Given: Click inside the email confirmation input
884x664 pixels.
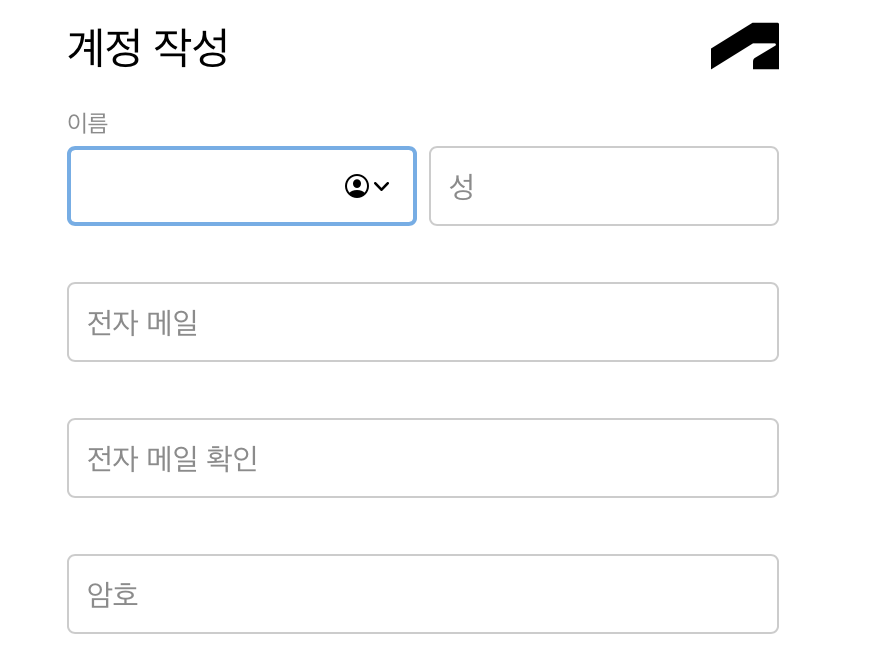Looking at the screenshot, I should click(x=422, y=458).
